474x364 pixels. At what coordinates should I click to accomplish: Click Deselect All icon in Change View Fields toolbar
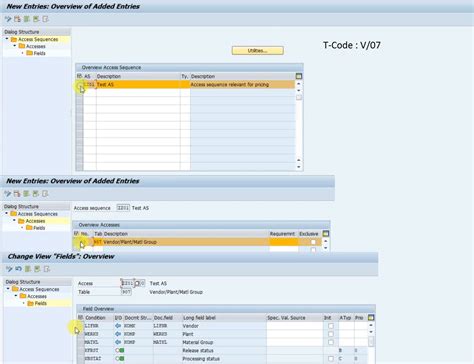[x=47, y=269]
